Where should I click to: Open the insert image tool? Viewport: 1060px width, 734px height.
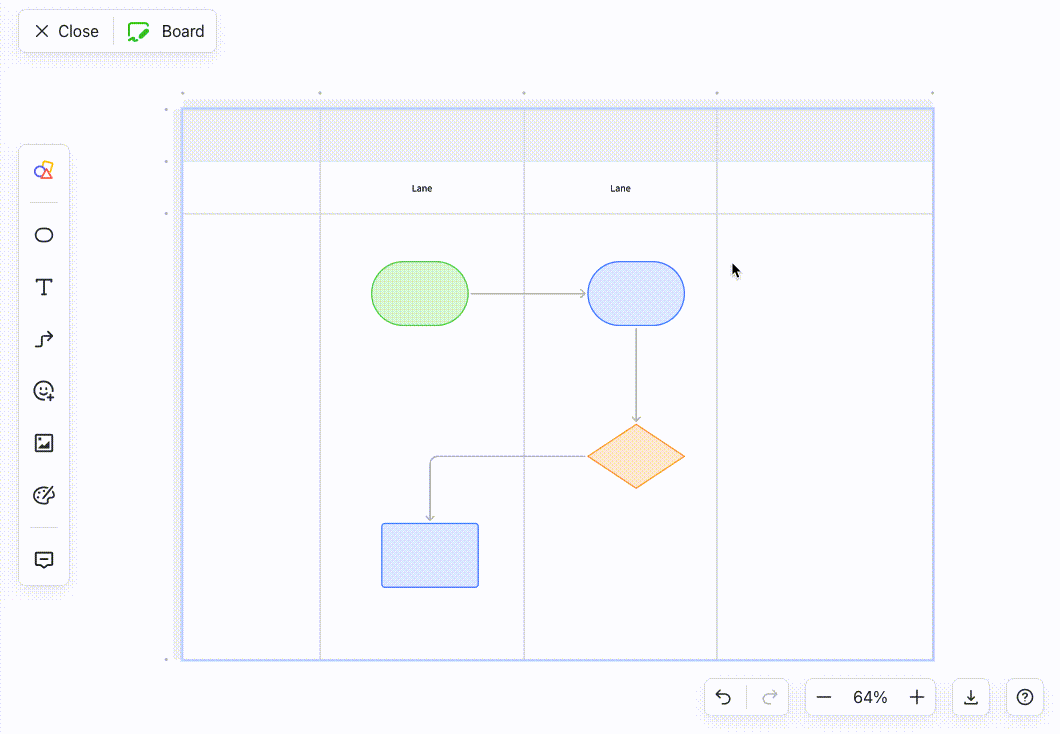click(43, 443)
